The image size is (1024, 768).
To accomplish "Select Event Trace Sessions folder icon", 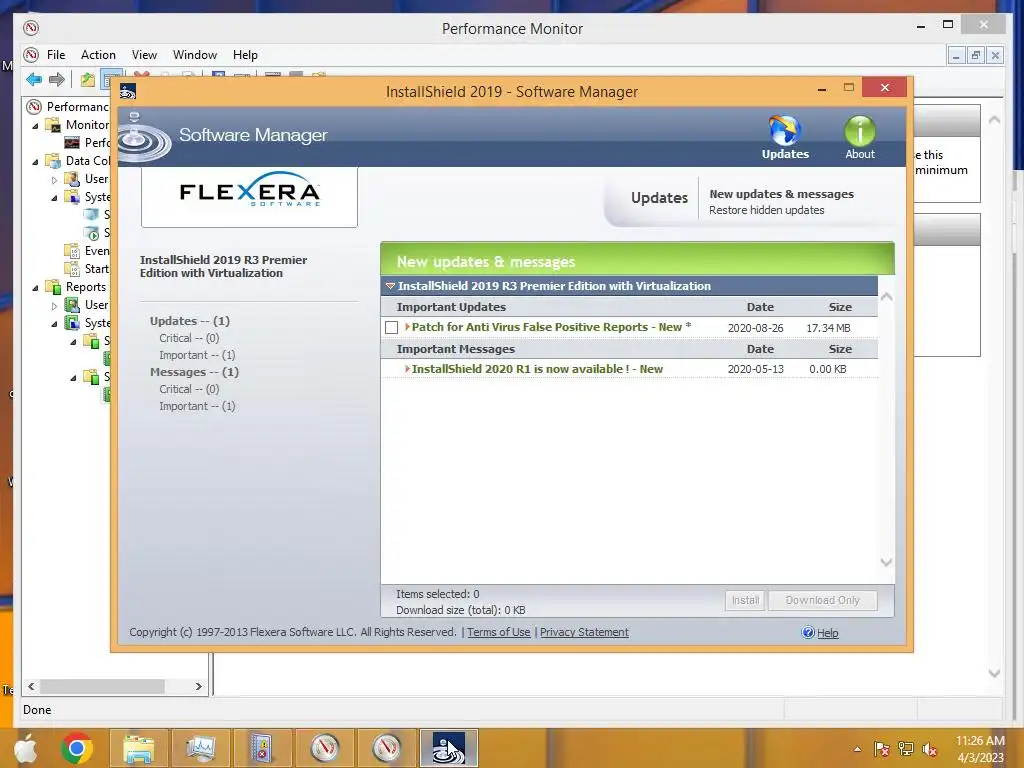I will (x=72, y=251).
